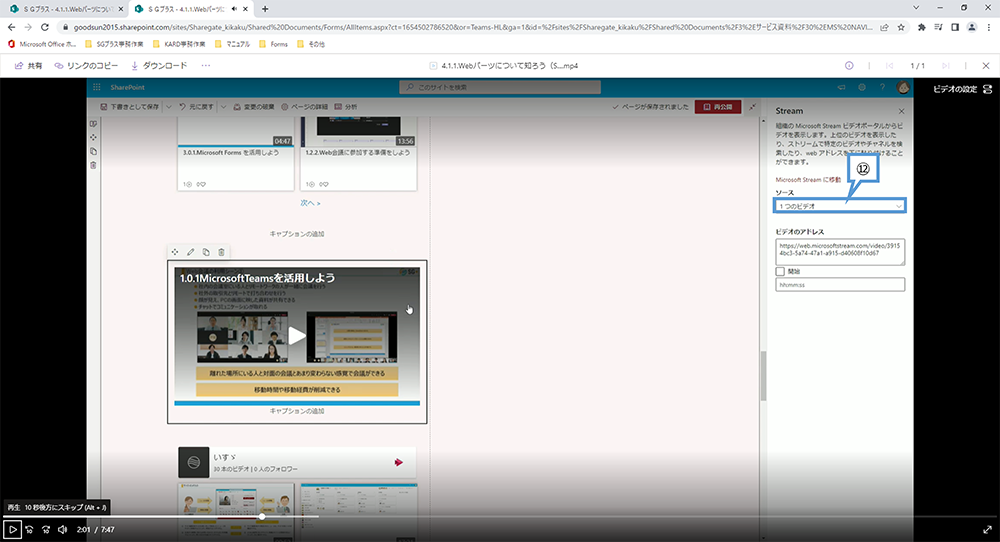Skip back 10 seconds in the video
This screenshot has width=1000, height=542.
click(29, 529)
